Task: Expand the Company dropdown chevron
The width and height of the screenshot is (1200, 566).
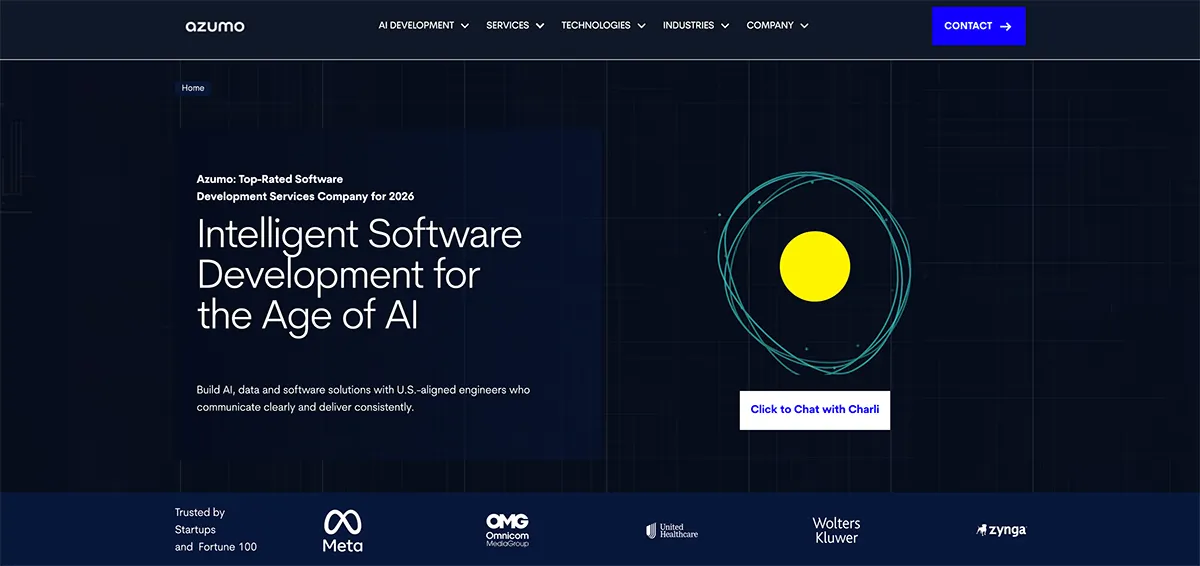Action: coord(804,26)
